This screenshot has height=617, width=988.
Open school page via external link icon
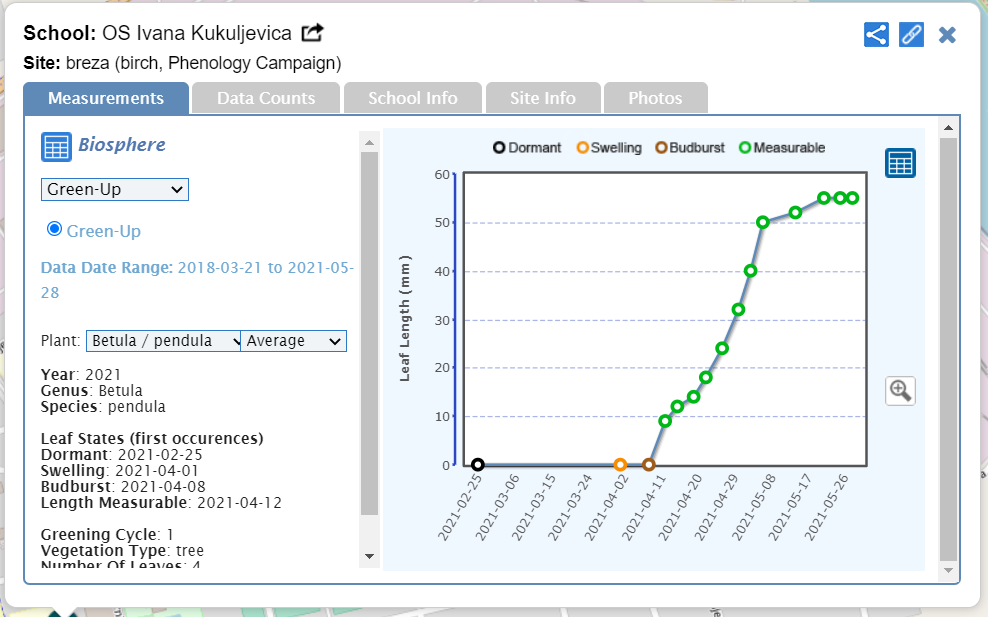coord(312,33)
